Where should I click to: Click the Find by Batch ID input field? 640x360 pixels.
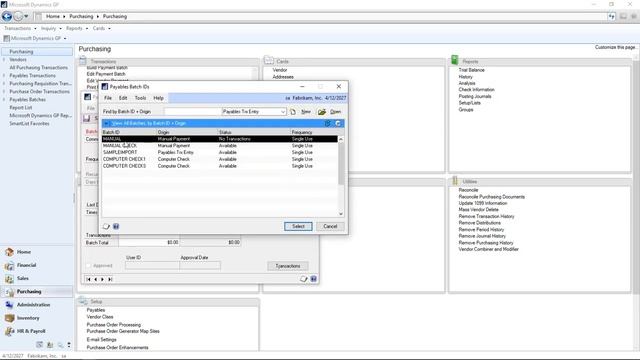coord(193,111)
